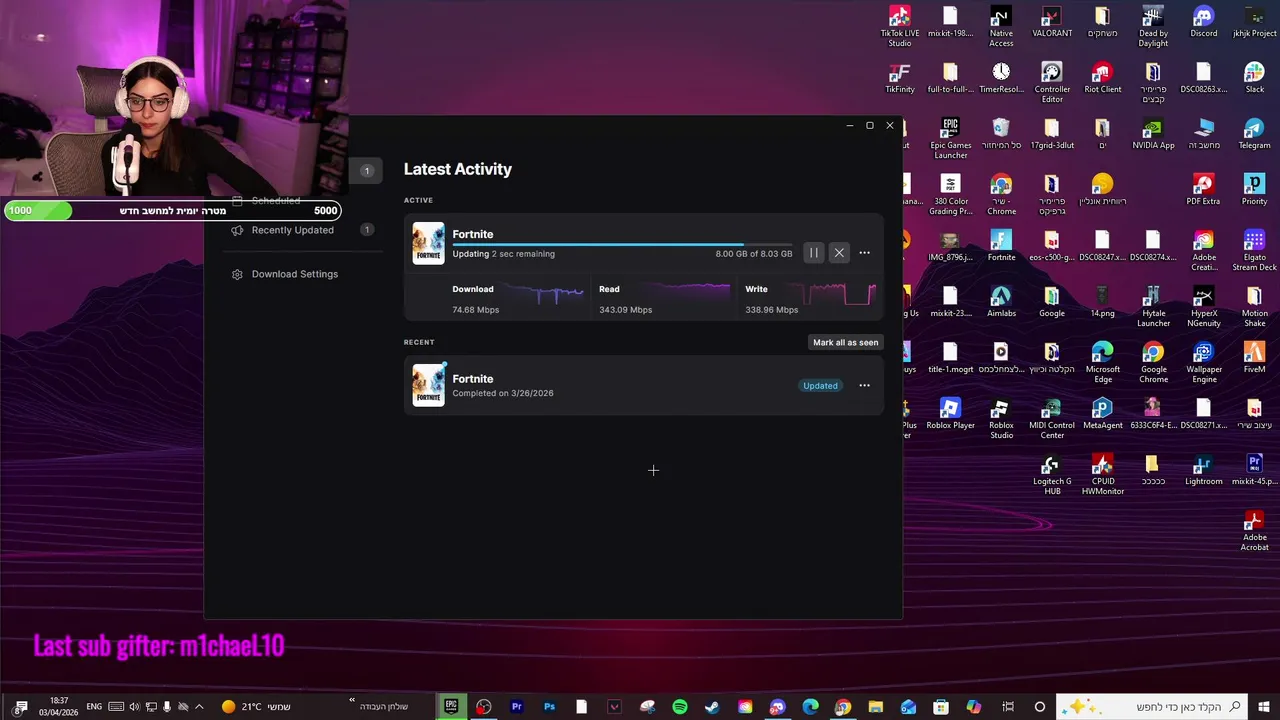1280x720 pixels.
Task: Open TikFinity desktop icon
Action: (899, 78)
